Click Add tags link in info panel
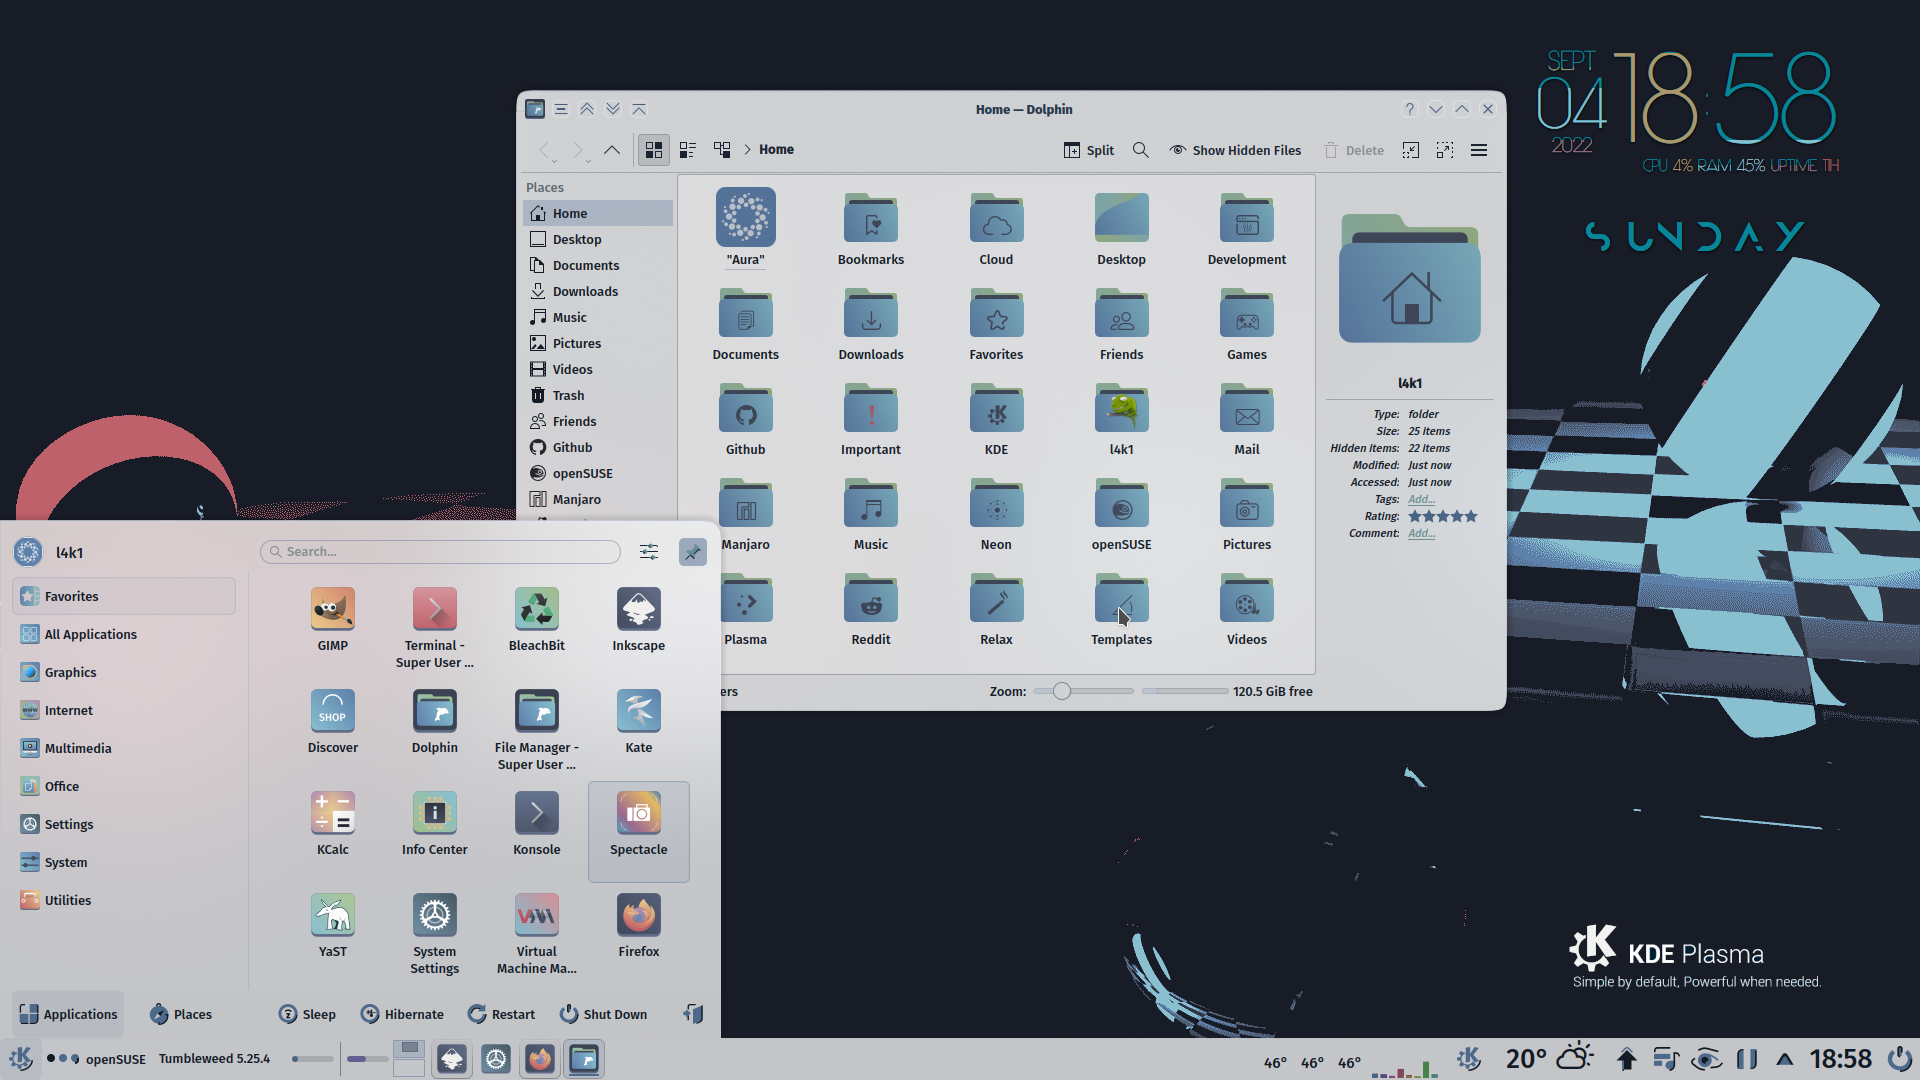This screenshot has width=1920, height=1080. 1421,499
